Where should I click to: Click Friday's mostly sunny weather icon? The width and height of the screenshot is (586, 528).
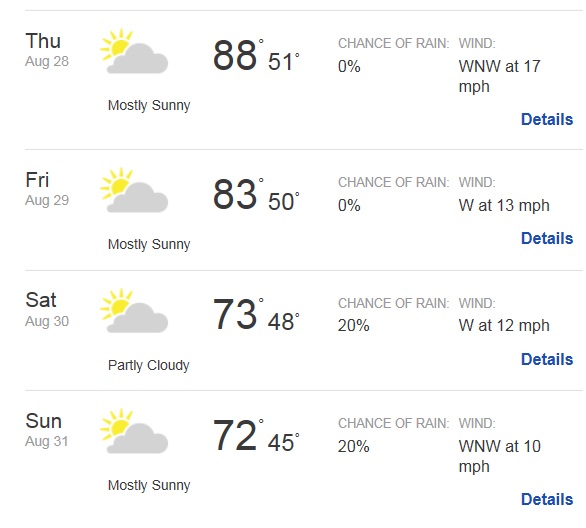coord(134,190)
